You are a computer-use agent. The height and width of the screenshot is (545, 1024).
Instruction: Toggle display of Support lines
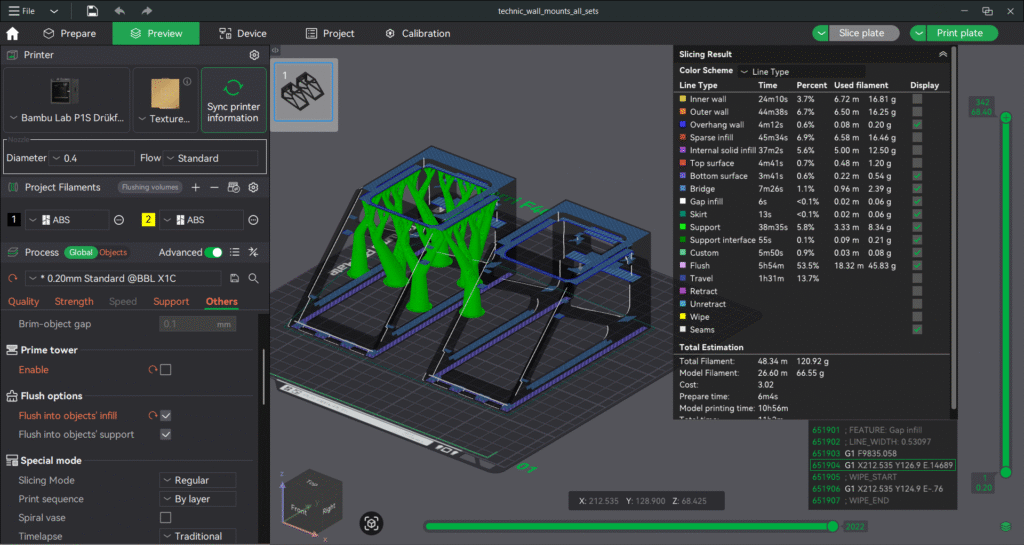pyautogui.click(x=918, y=227)
